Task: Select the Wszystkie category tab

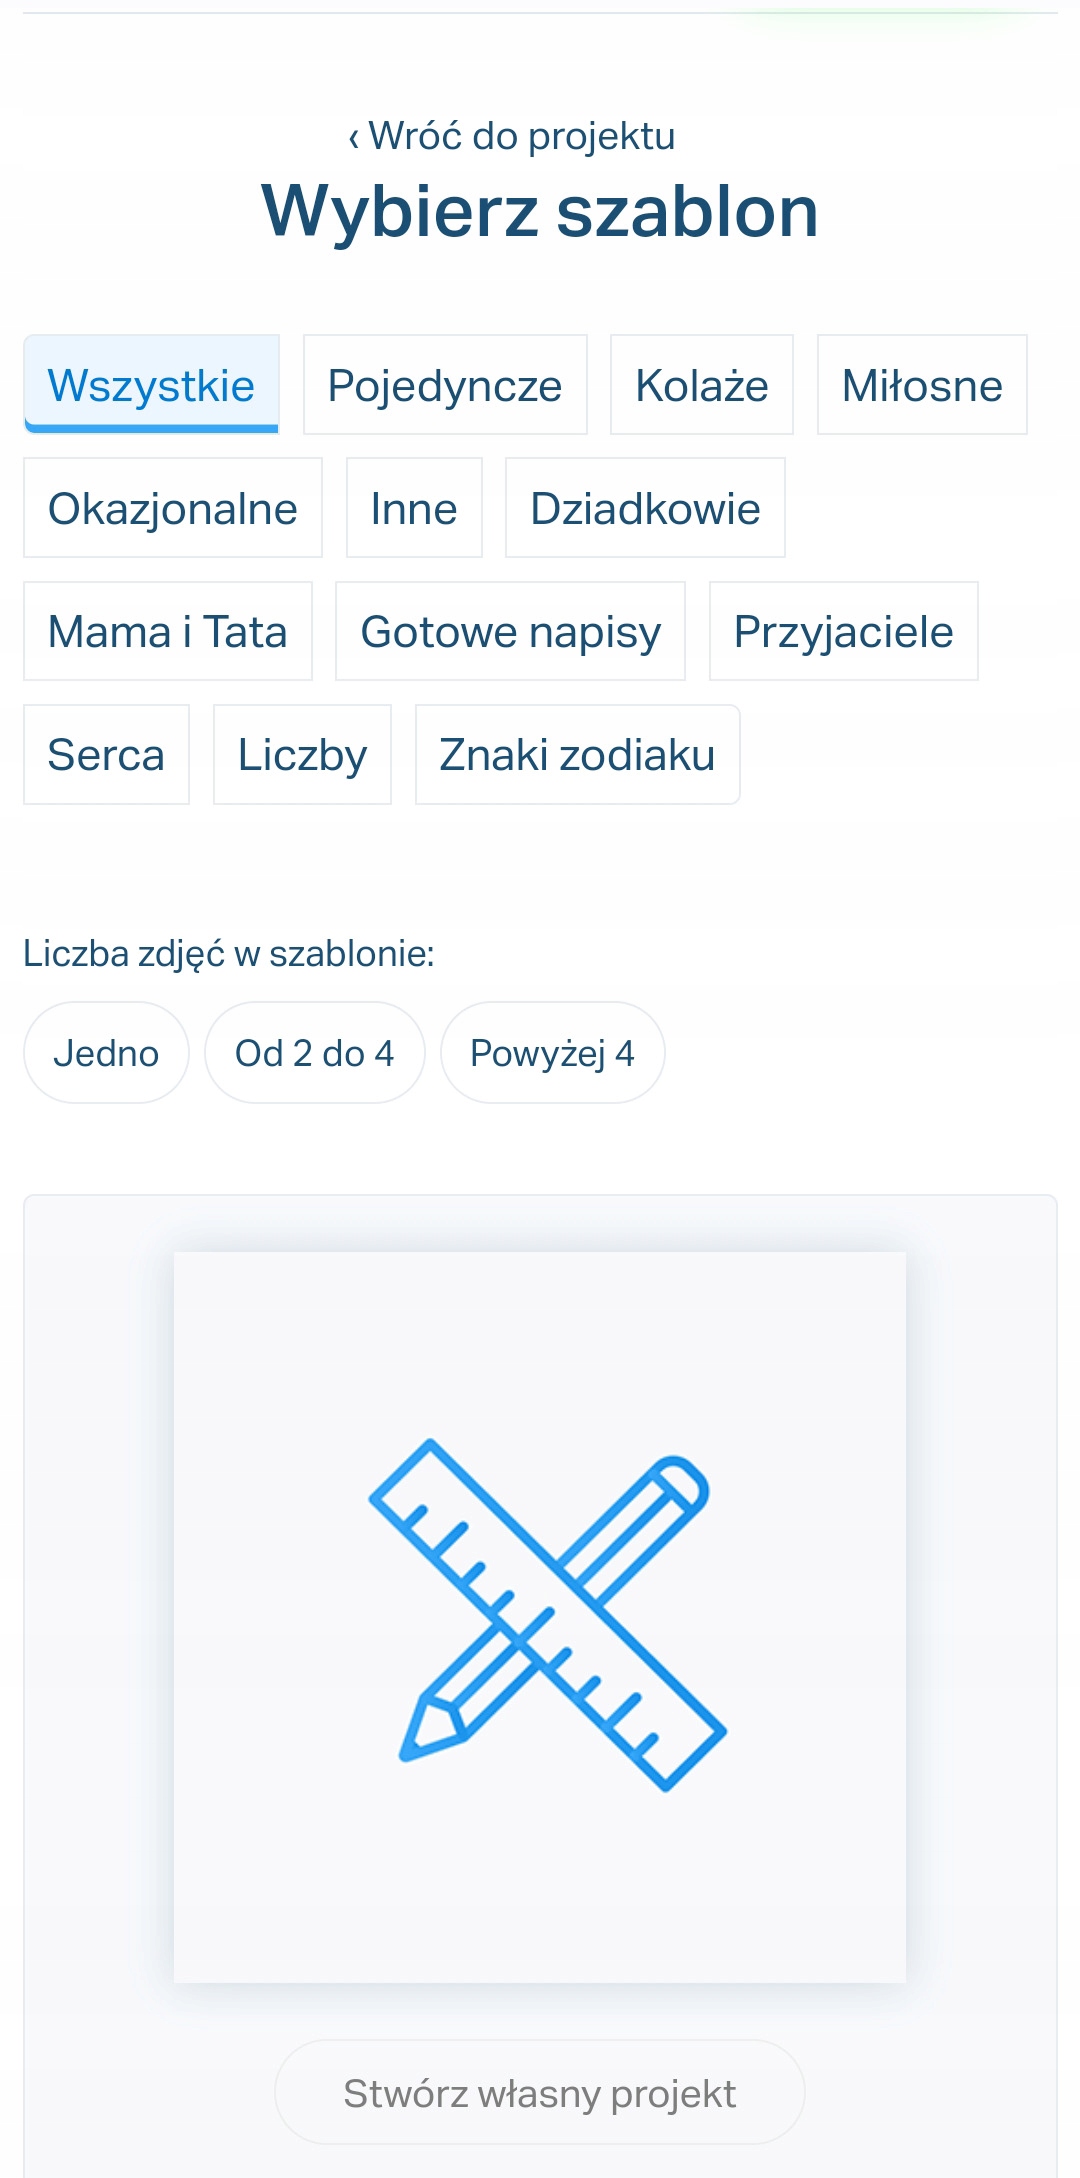Action: (151, 385)
